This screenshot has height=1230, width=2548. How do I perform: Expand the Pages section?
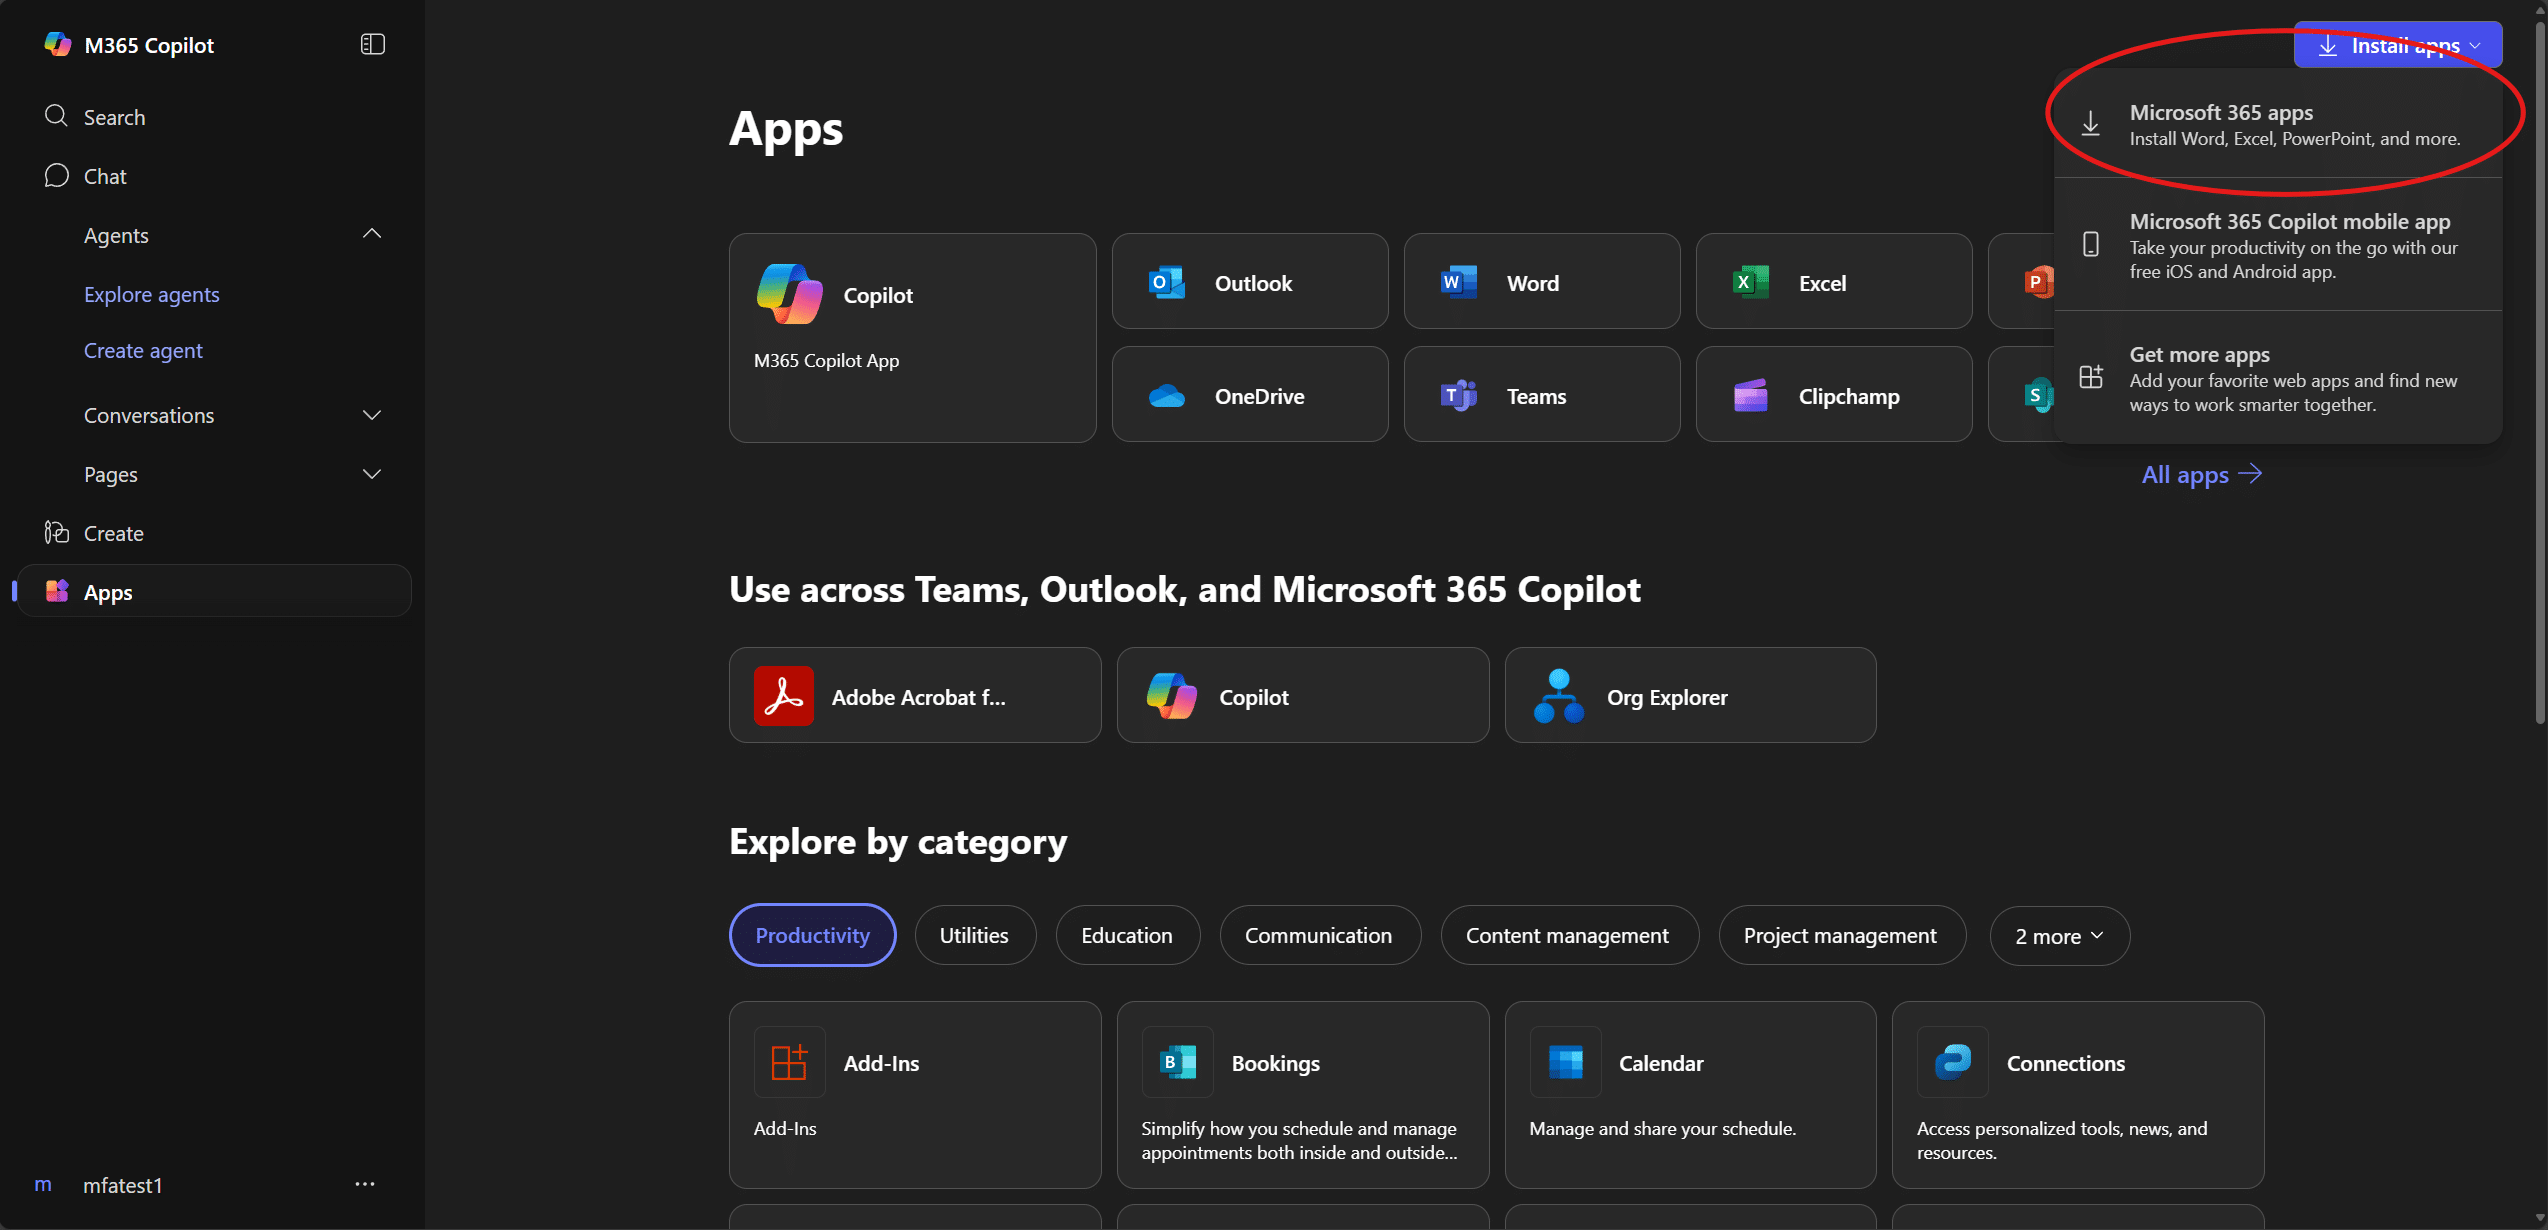coord(372,474)
